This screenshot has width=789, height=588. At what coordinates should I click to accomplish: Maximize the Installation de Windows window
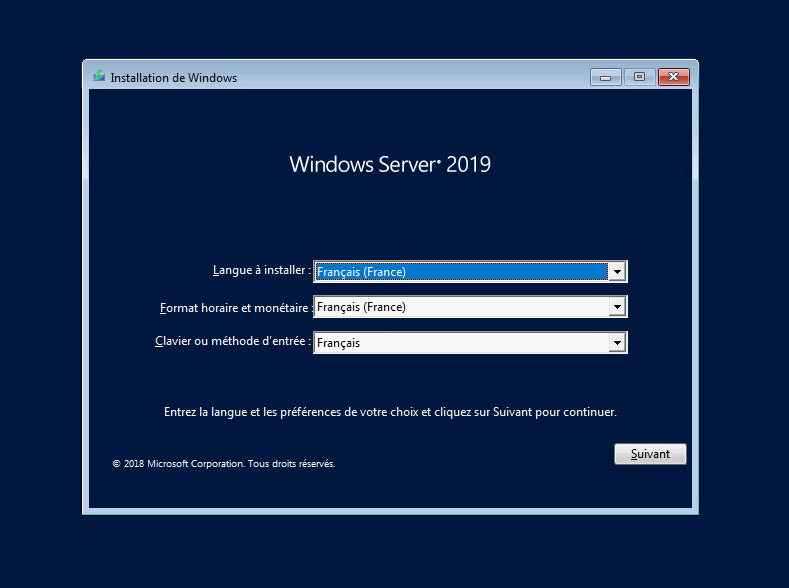tap(640, 77)
